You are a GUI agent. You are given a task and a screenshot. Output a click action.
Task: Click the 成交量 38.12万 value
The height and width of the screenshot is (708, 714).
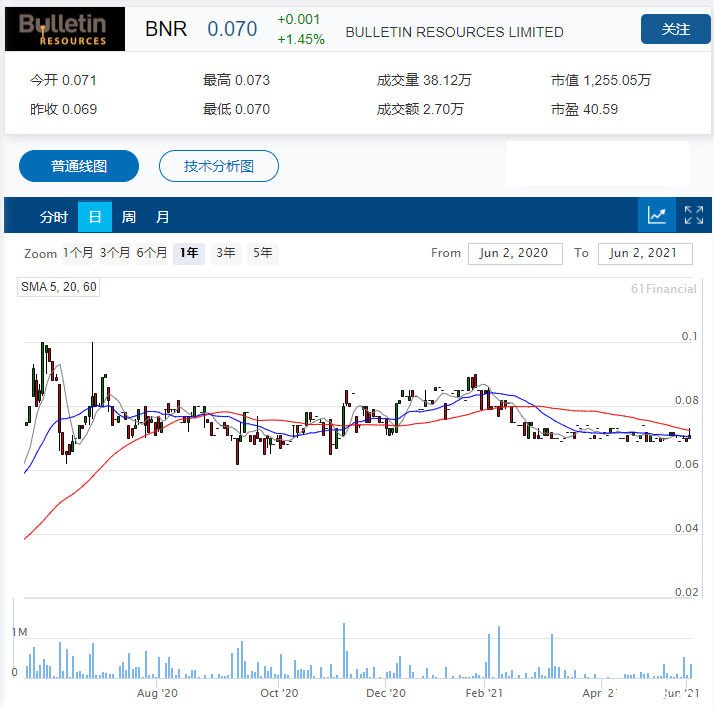[x=424, y=81]
